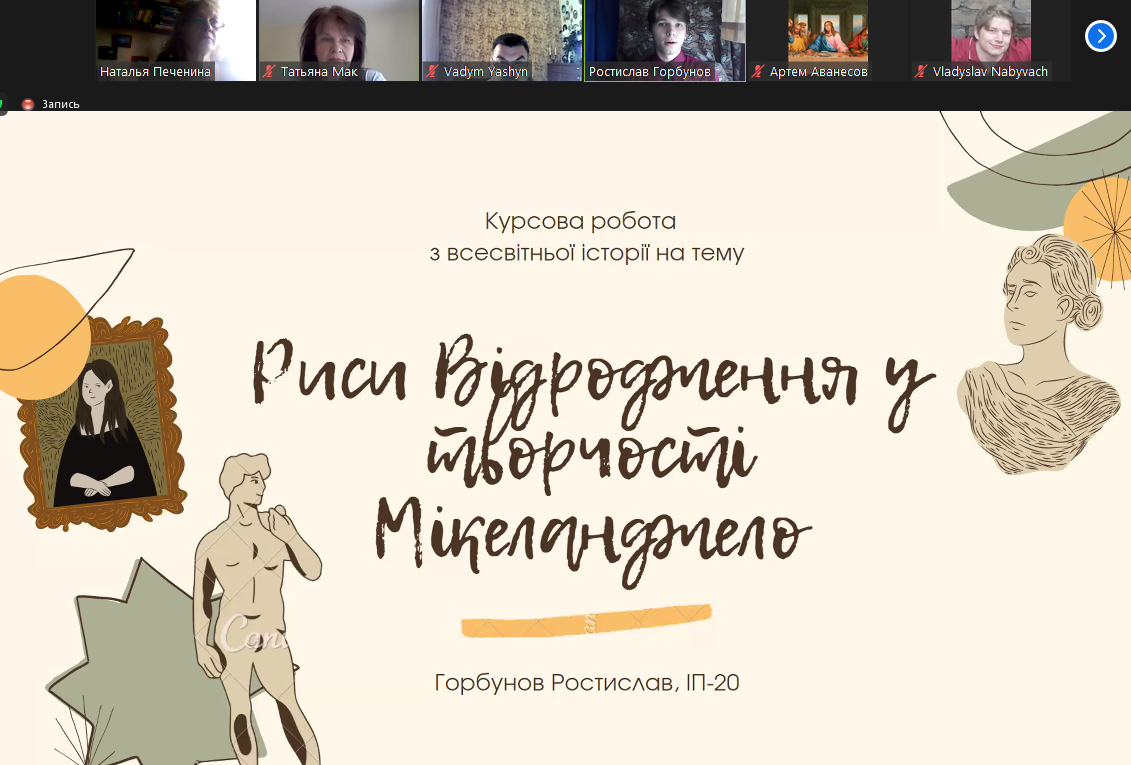1131x765 pixels.
Task: Click Vadym Yashyn's video tile
Action: (x=501, y=35)
